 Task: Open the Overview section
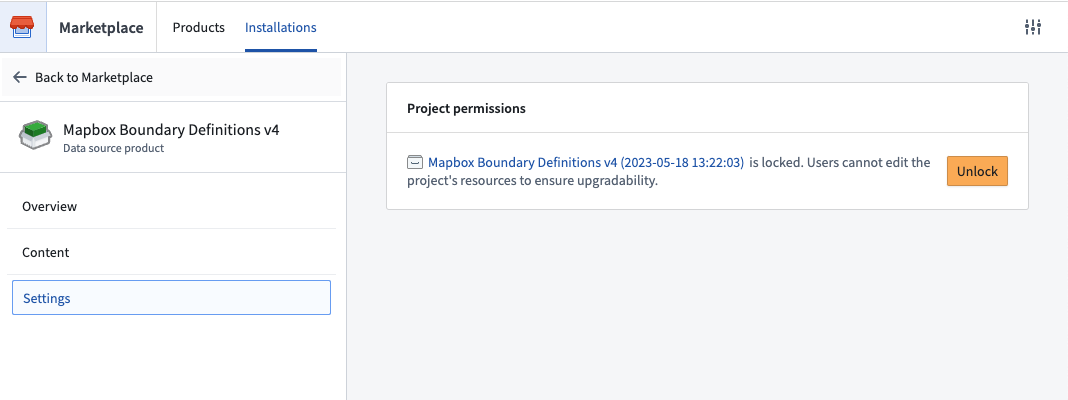click(172, 206)
